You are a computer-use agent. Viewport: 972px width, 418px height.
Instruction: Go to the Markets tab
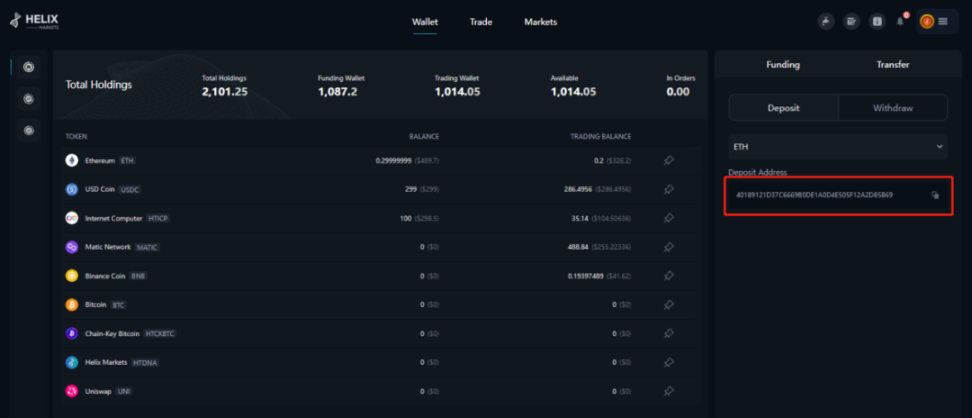[x=541, y=22]
